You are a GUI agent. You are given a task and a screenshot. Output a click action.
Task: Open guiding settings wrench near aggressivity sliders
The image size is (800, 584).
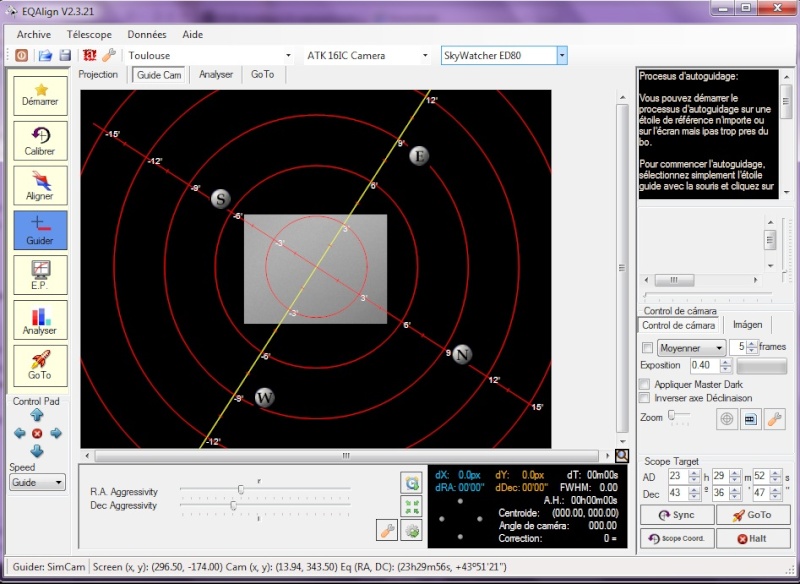point(387,530)
